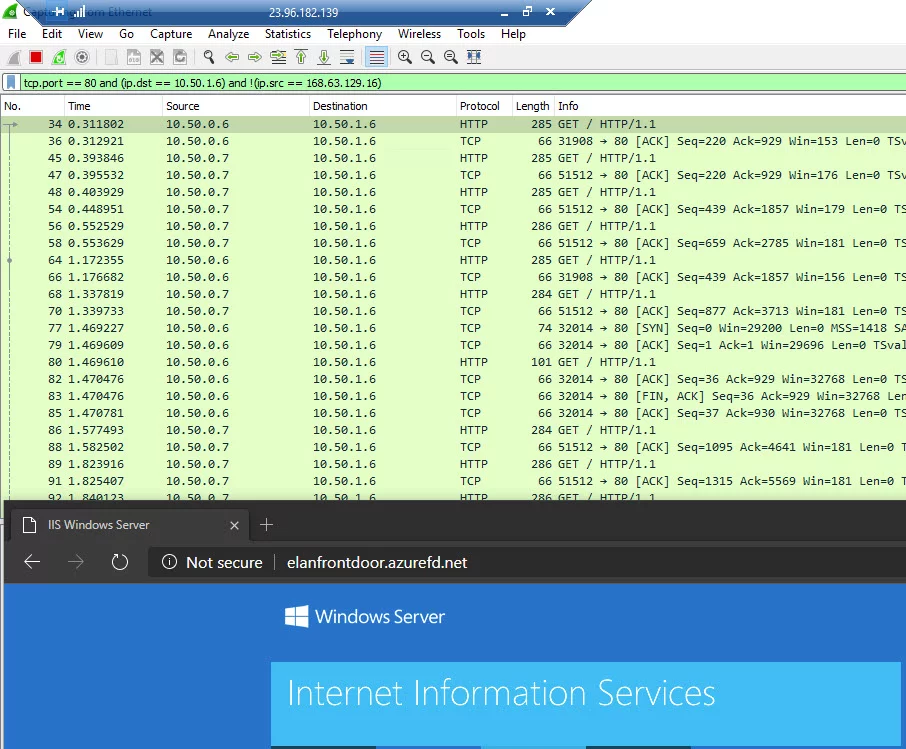Open the Capture menu
Viewport: 906px width, 749px height.
click(171, 34)
